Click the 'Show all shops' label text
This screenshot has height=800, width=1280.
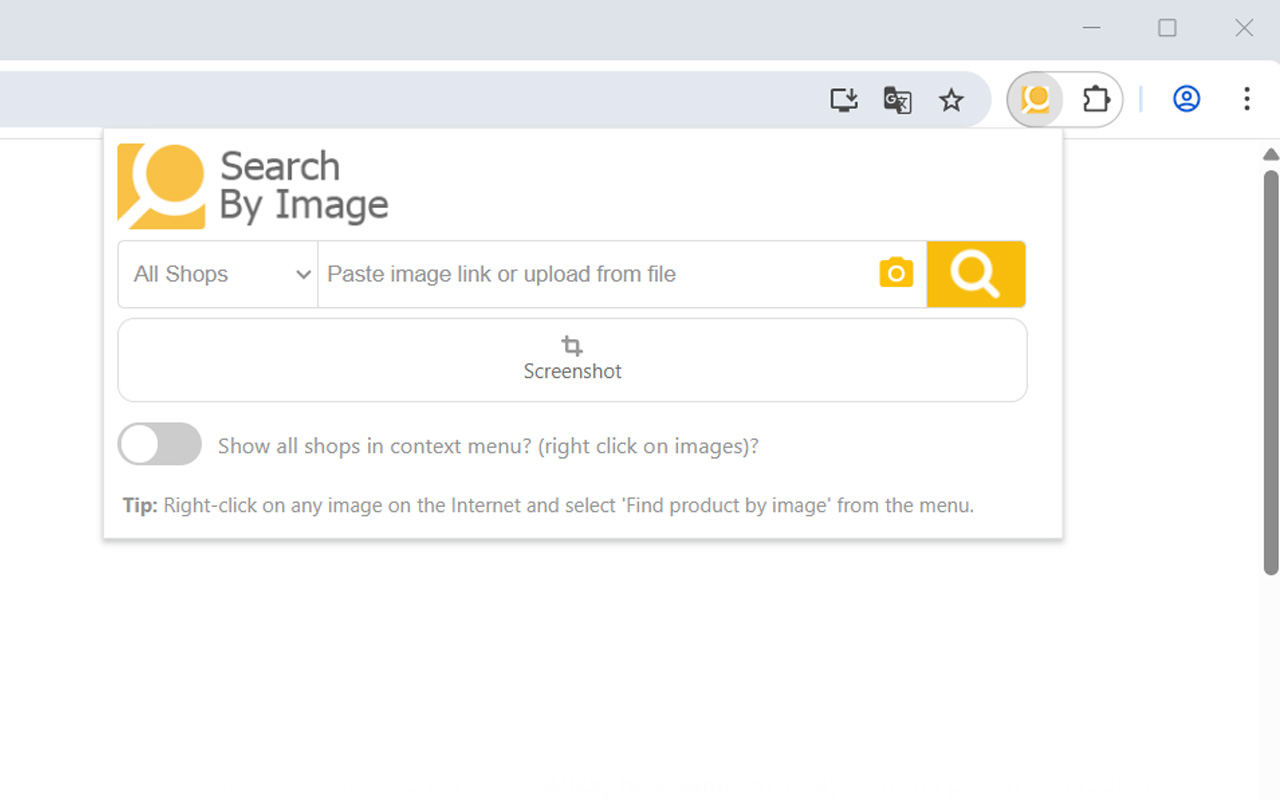pyautogui.click(x=488, y=446)
